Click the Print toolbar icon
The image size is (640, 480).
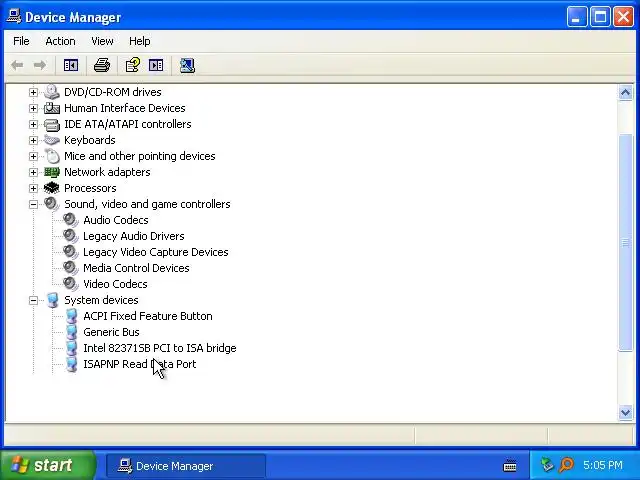tap(102, 65)
